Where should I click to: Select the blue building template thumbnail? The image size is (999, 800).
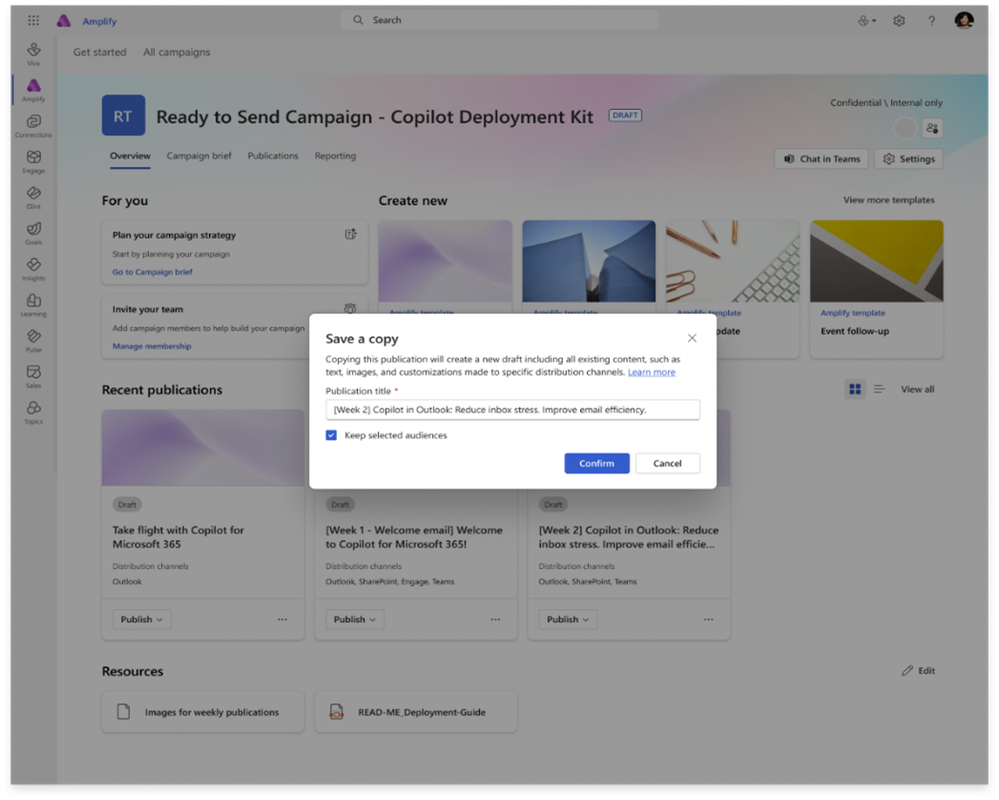coord(589,261)
